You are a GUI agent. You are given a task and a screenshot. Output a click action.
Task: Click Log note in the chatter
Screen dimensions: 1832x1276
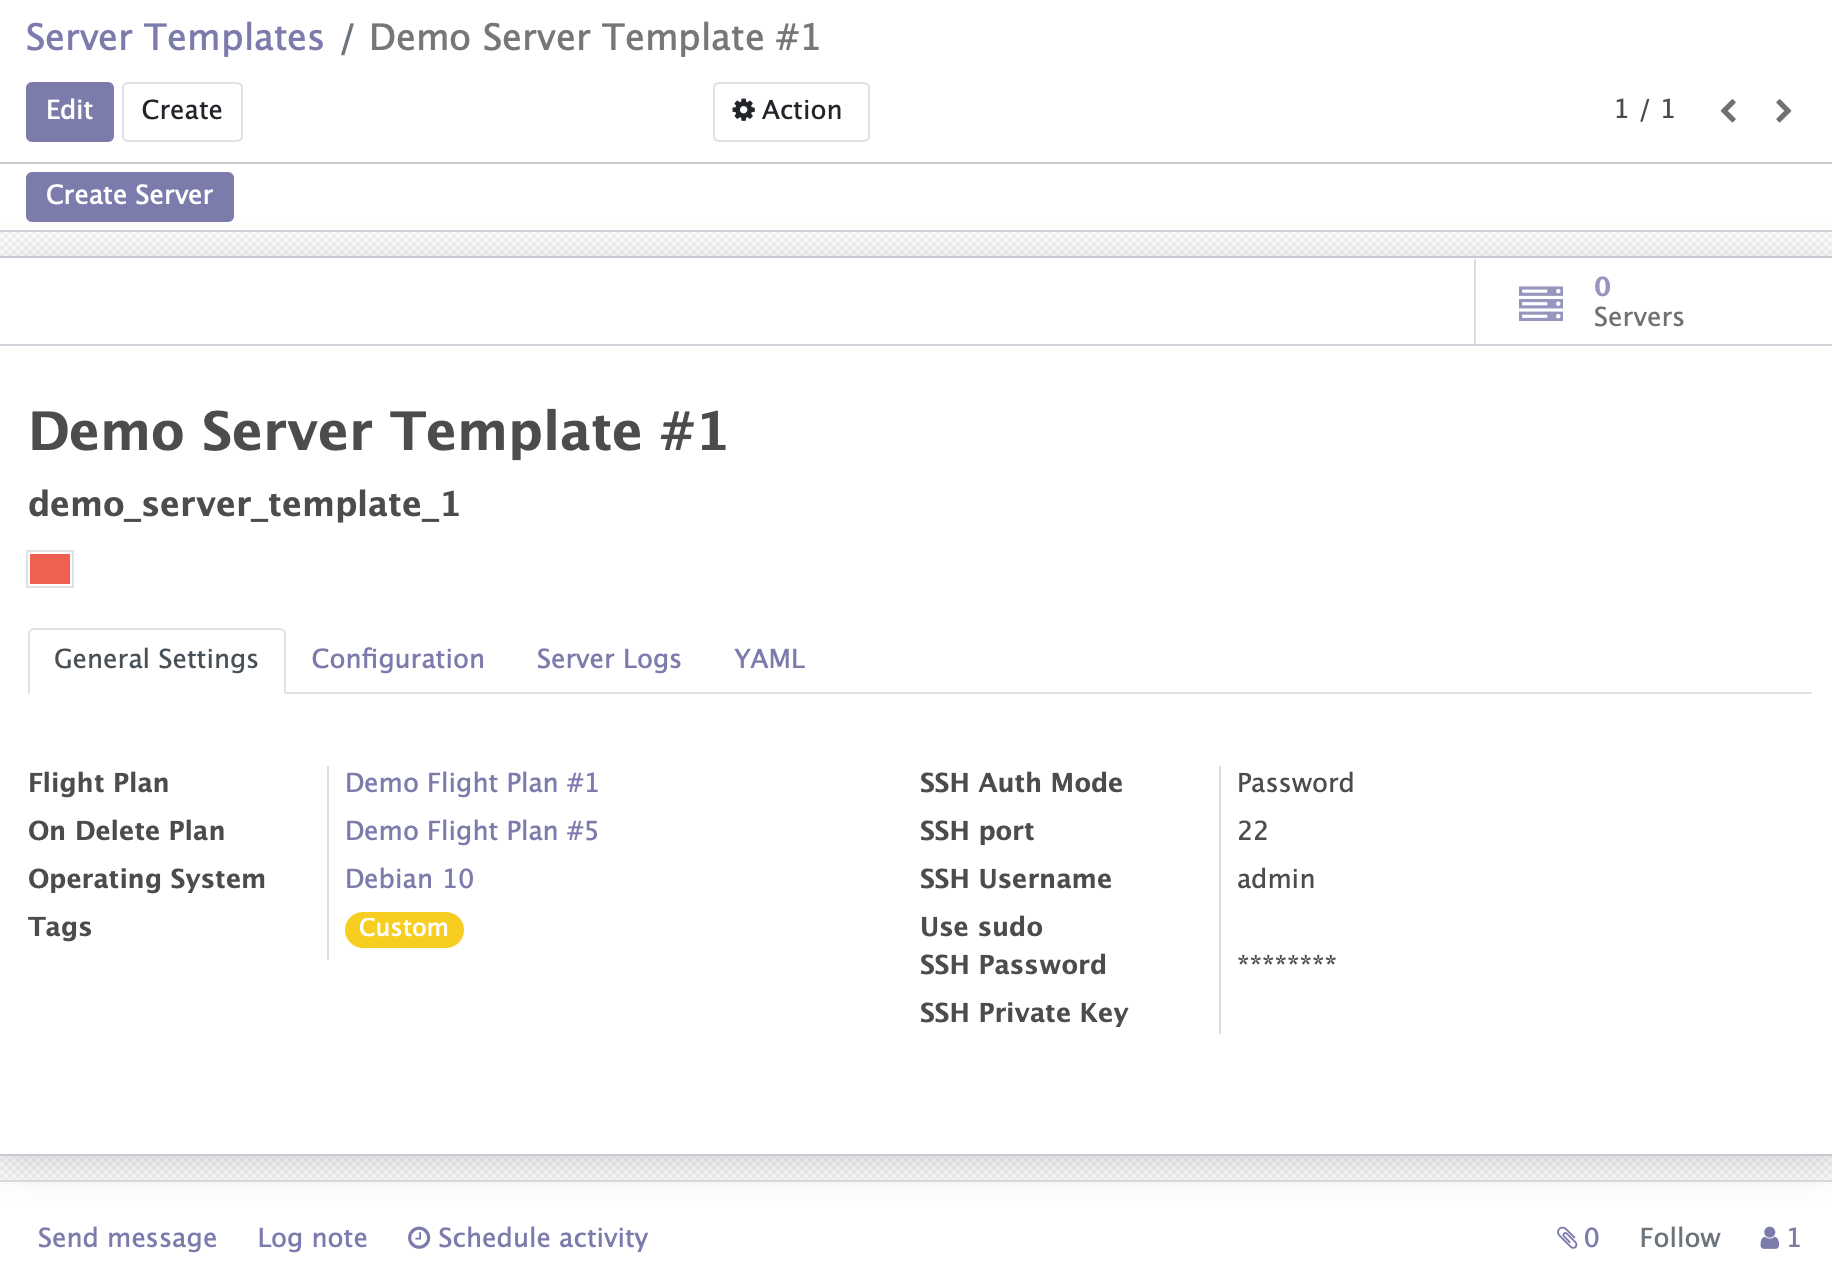click(x=312, y=1238)
